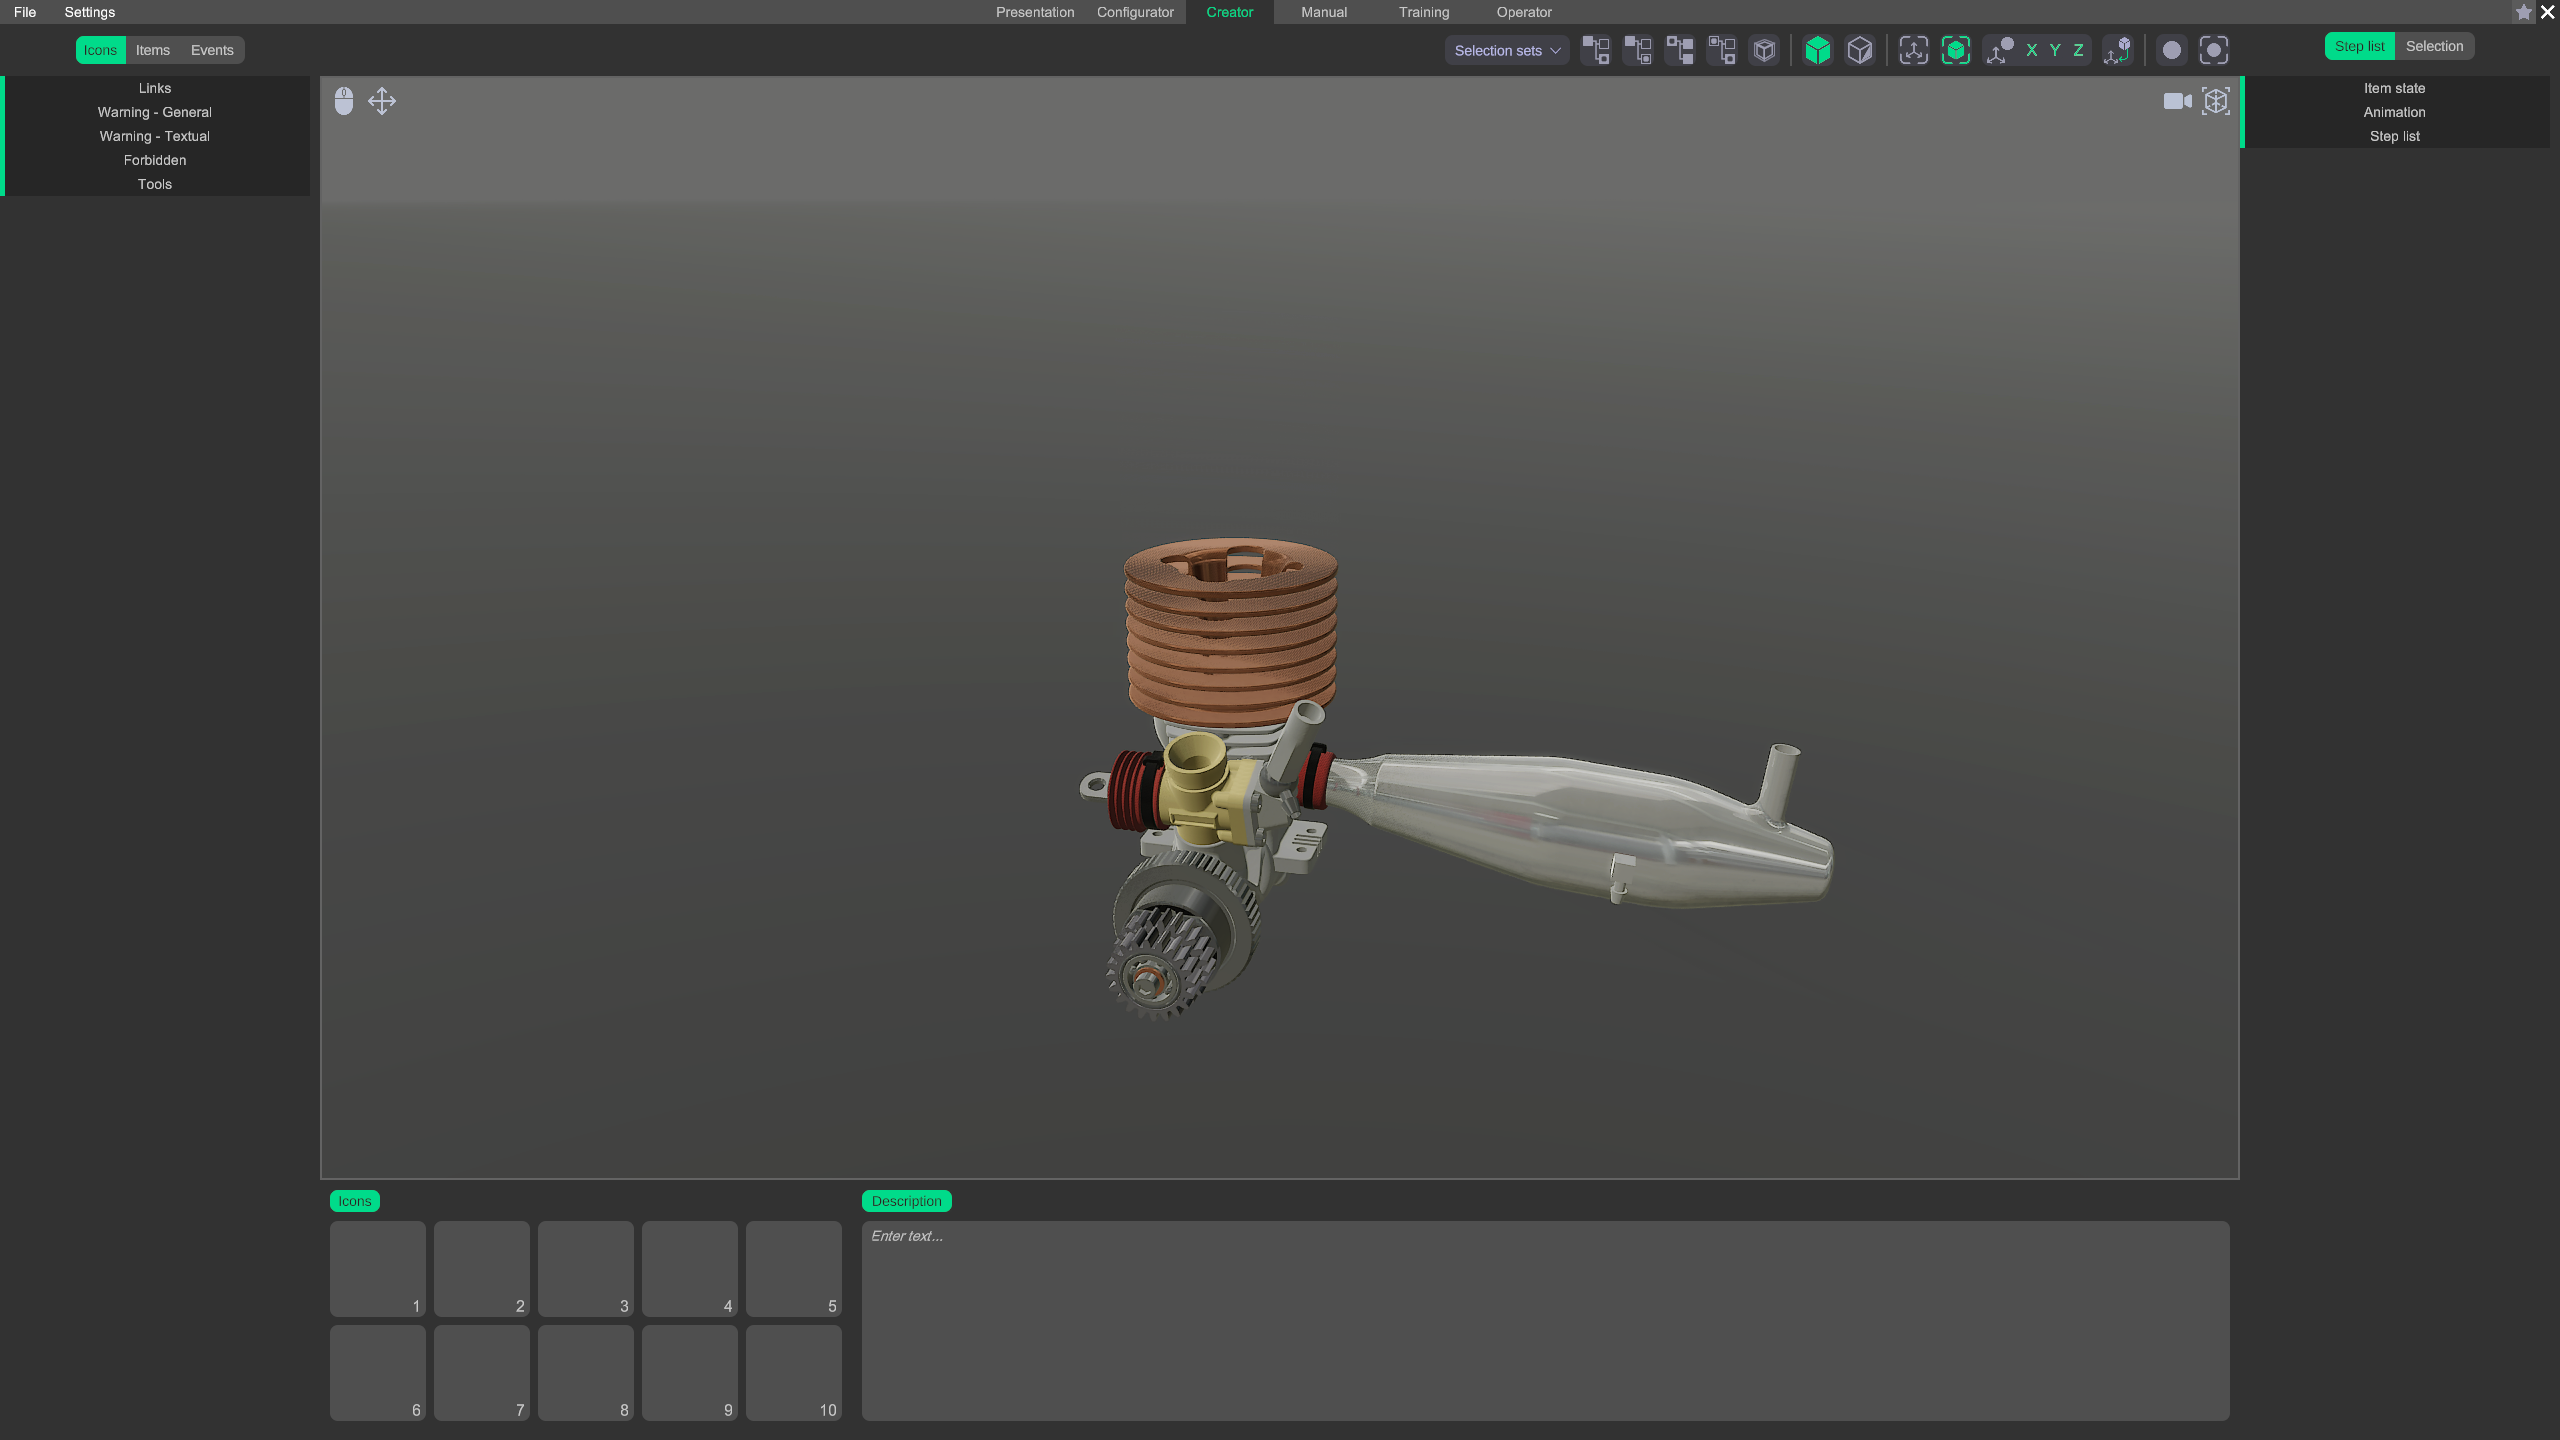Click the Selection button in right panel
This screenshot has height=1440, width=2560.
click(x=2434, y=46)
